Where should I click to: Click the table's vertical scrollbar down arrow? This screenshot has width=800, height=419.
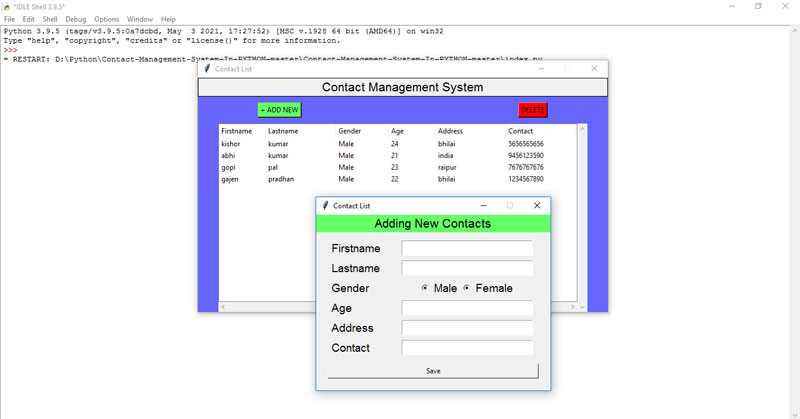point(582,307)
